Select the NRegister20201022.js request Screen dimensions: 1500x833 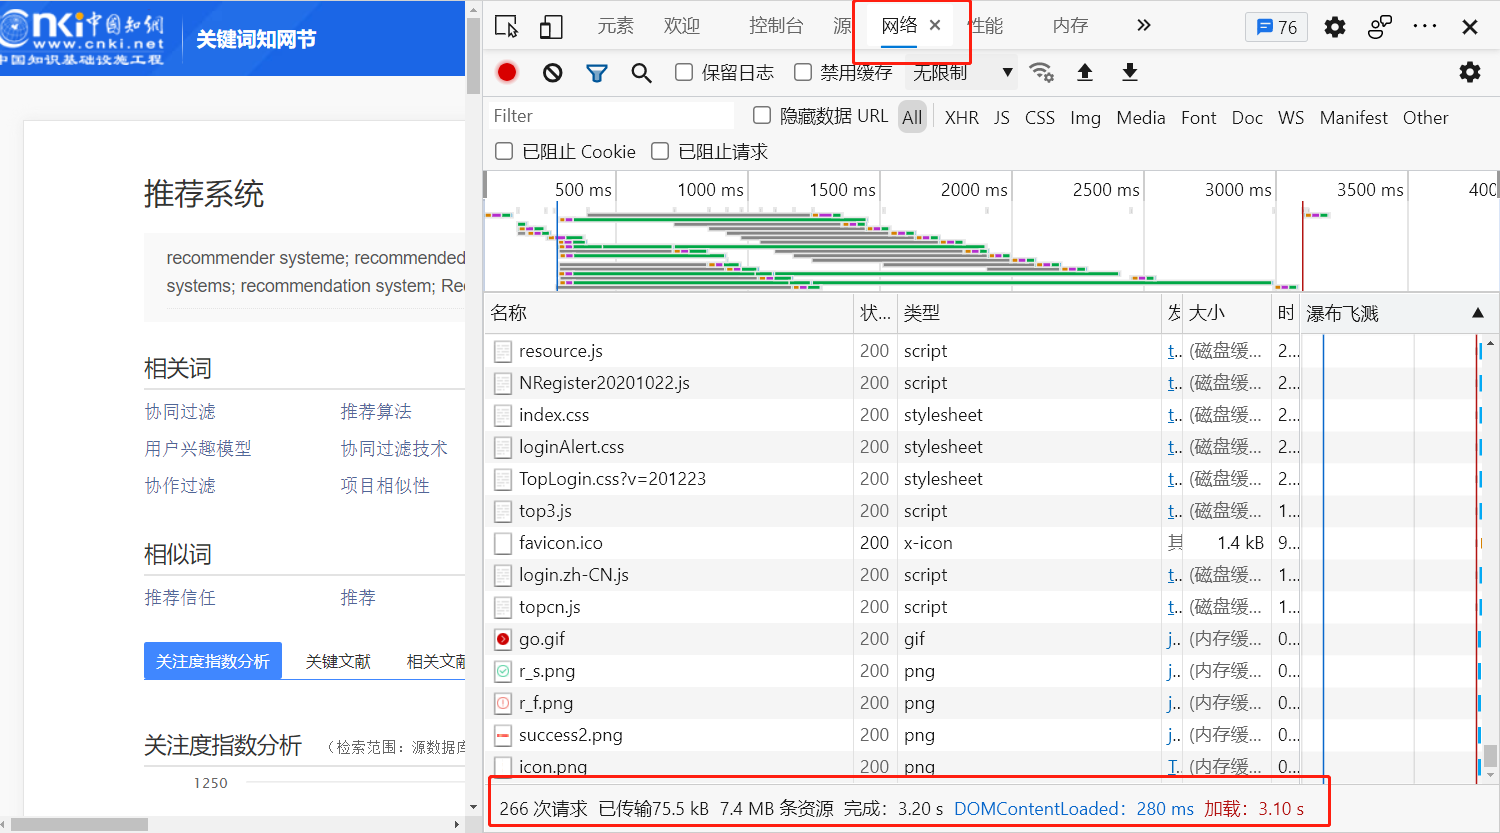[891, 383]
